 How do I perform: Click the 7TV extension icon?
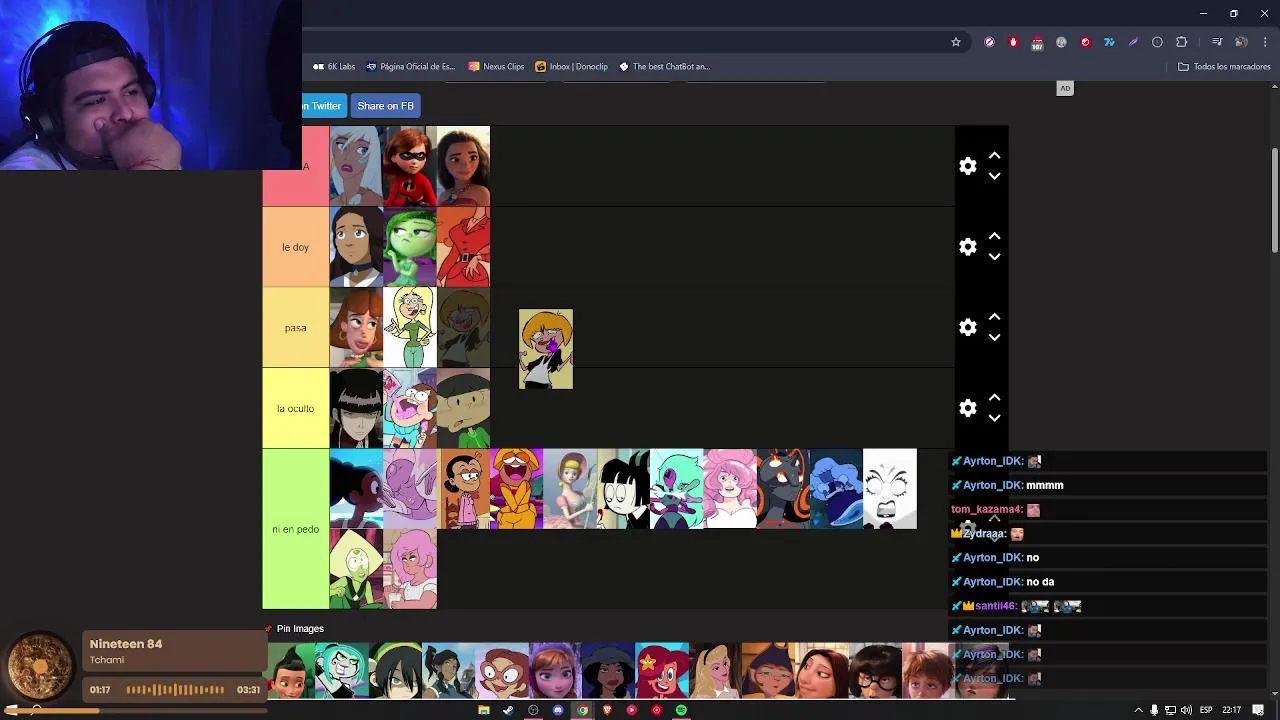tap(1109, 42)
